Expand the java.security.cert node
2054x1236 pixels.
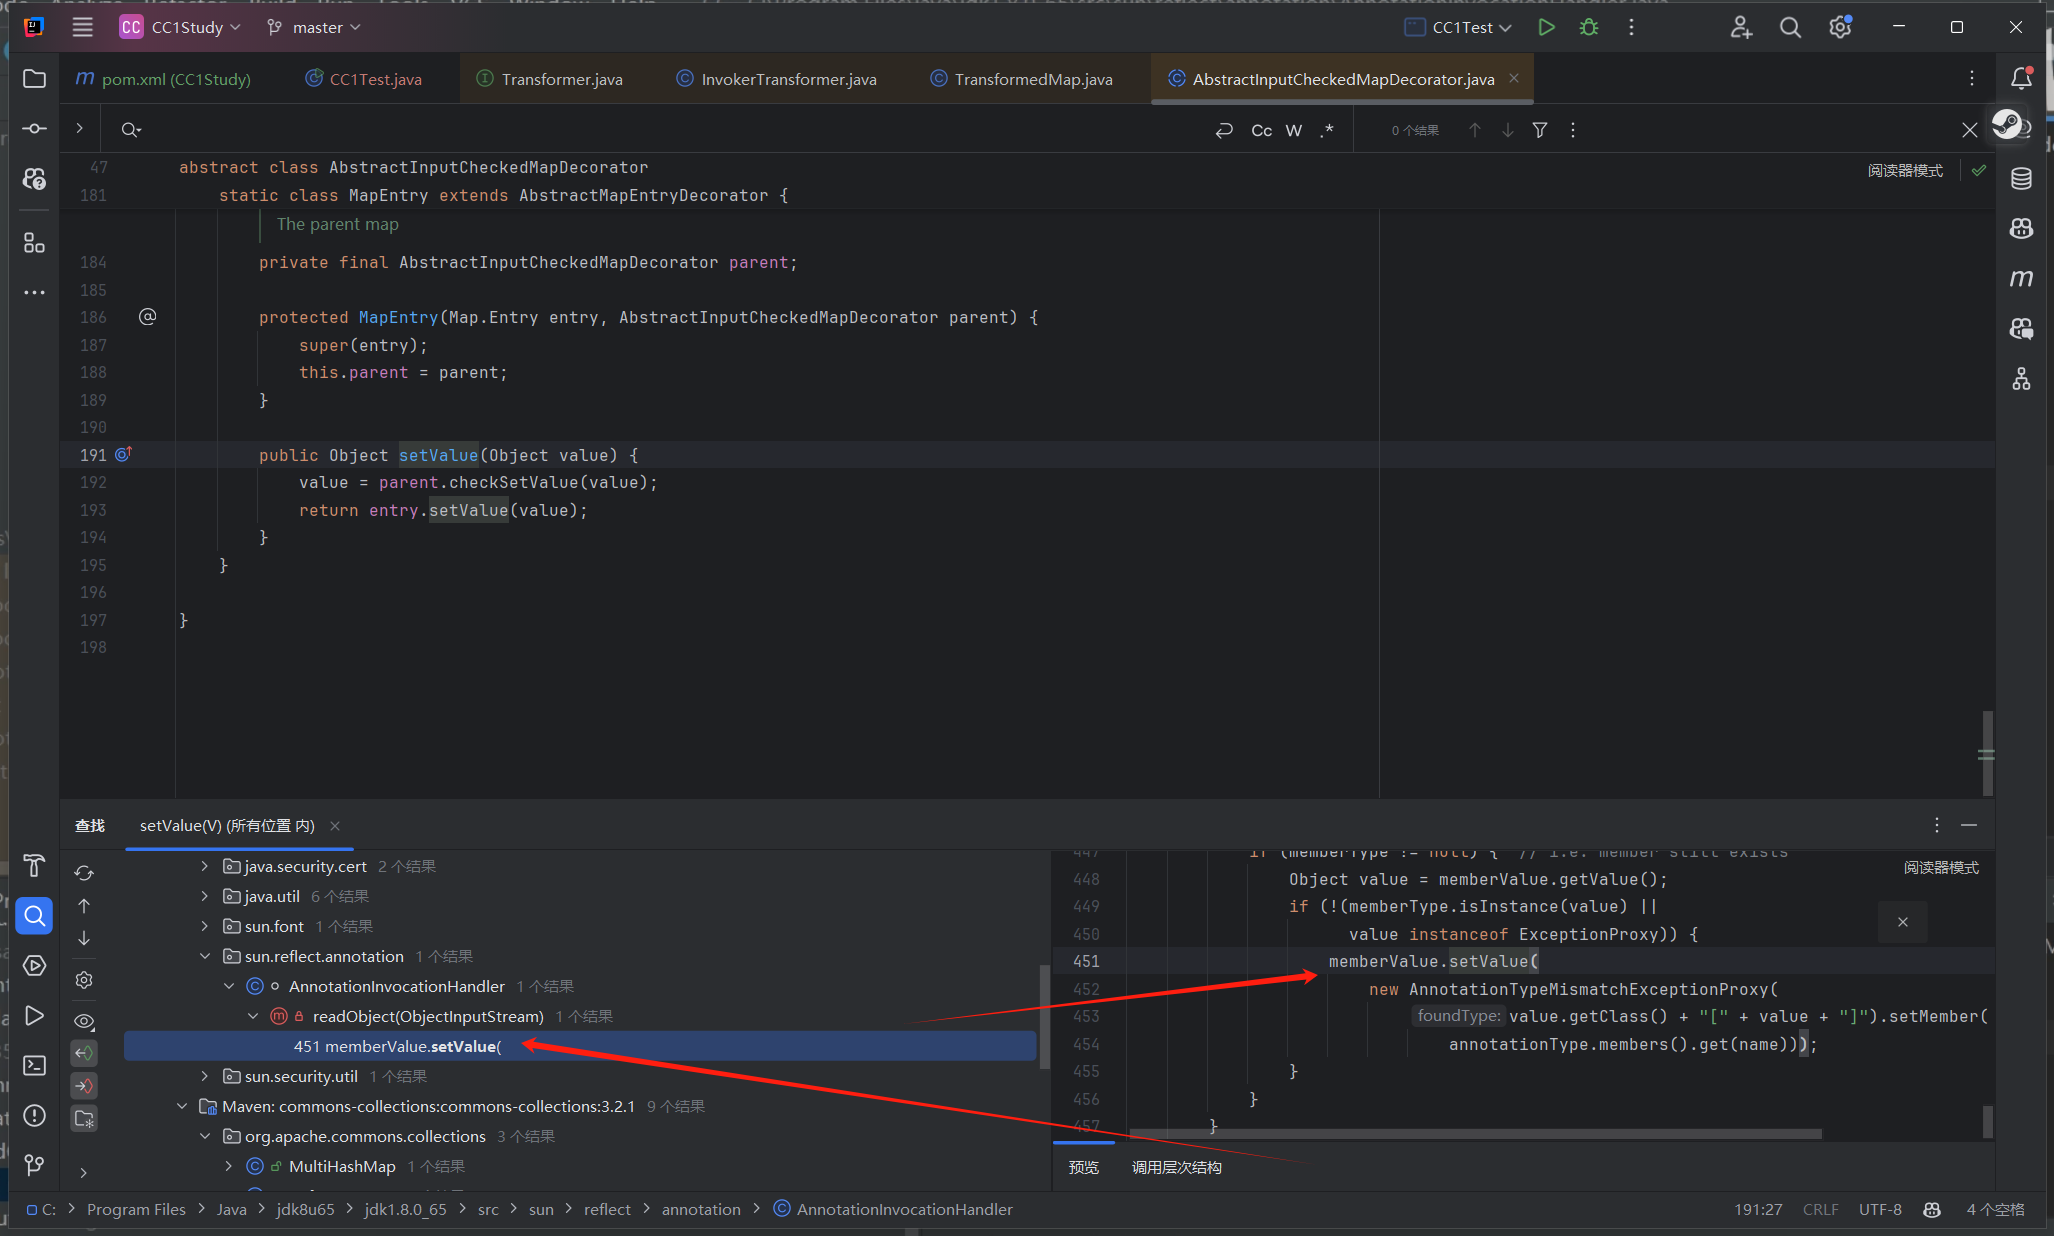pyautogui.click(x=204, y=866)
